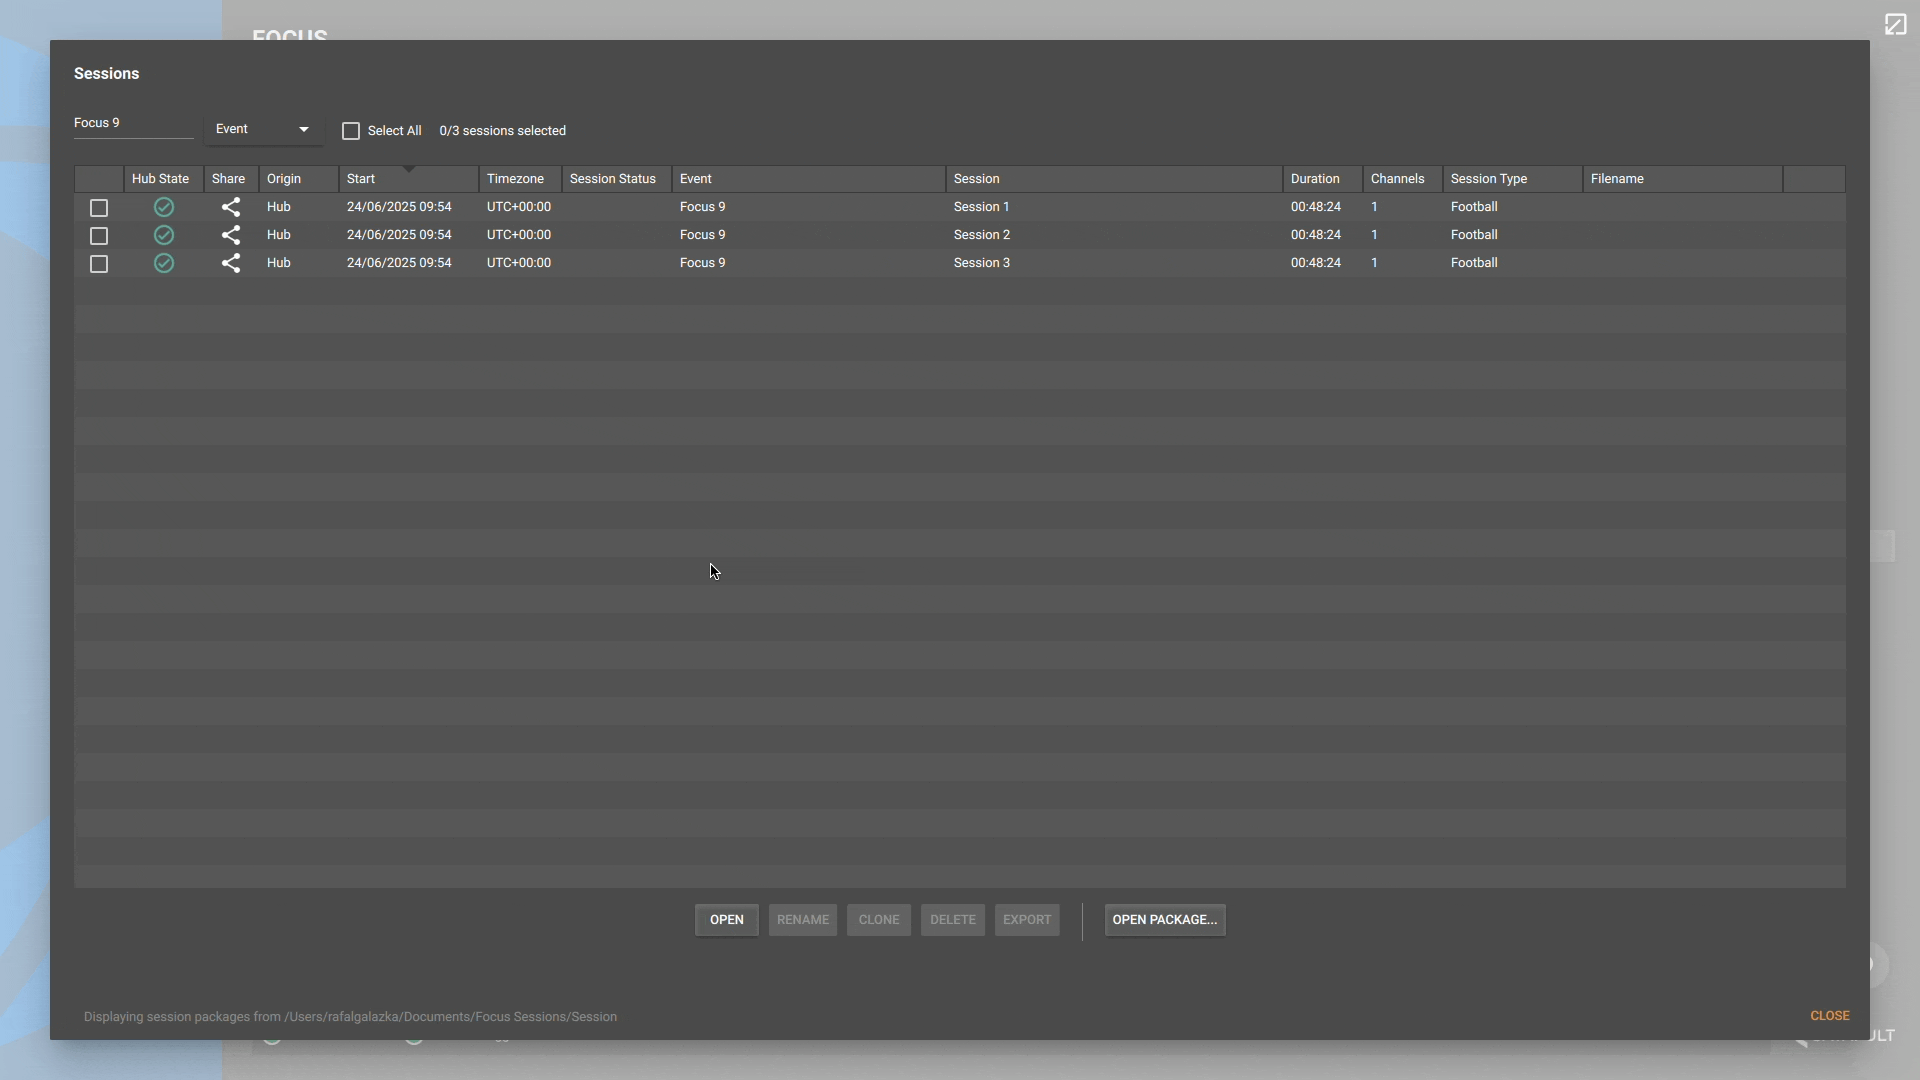Click the share icon for Session 1
The height and width of the screenshot is (1080, 1920).
[x=231, y=207]
